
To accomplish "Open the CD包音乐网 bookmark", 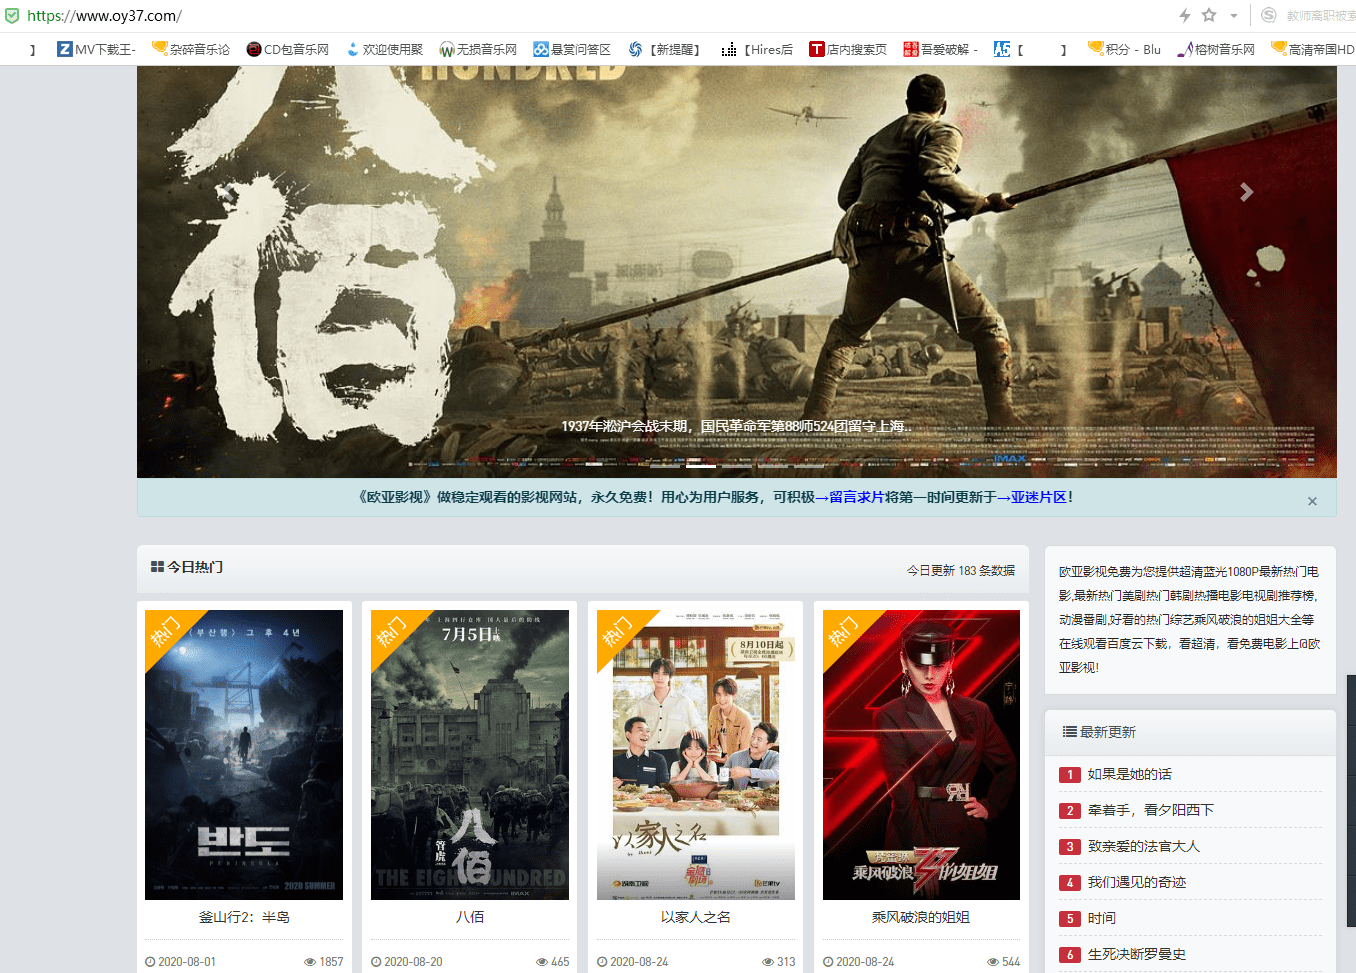I will coord(288,49).
